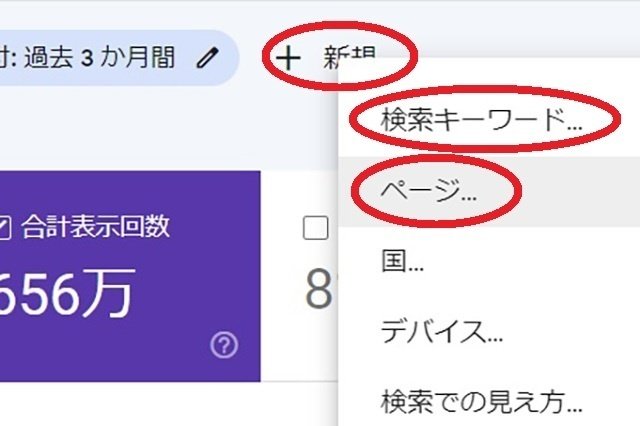640x426 pixels.
Task: Click the plus icon beside 新規
Action: tap(288, 58)
